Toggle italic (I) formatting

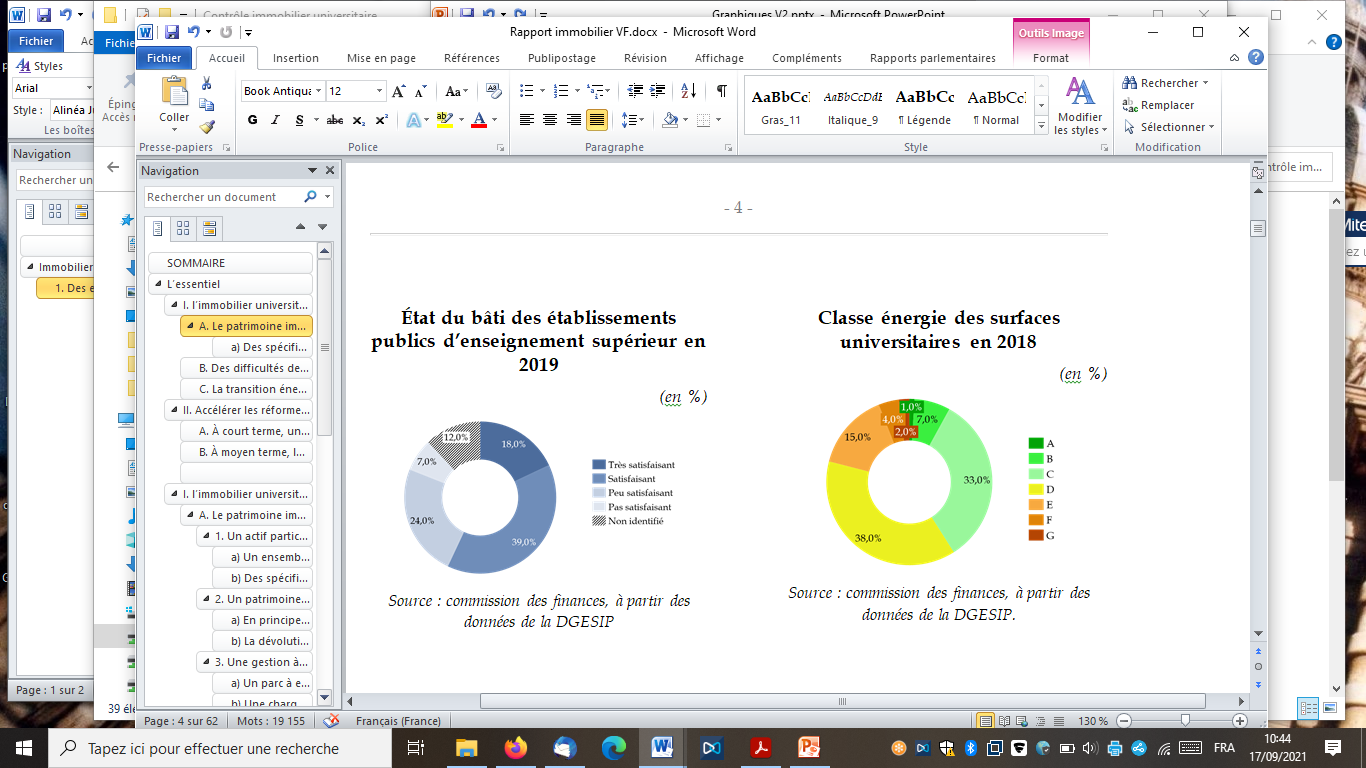276,120
